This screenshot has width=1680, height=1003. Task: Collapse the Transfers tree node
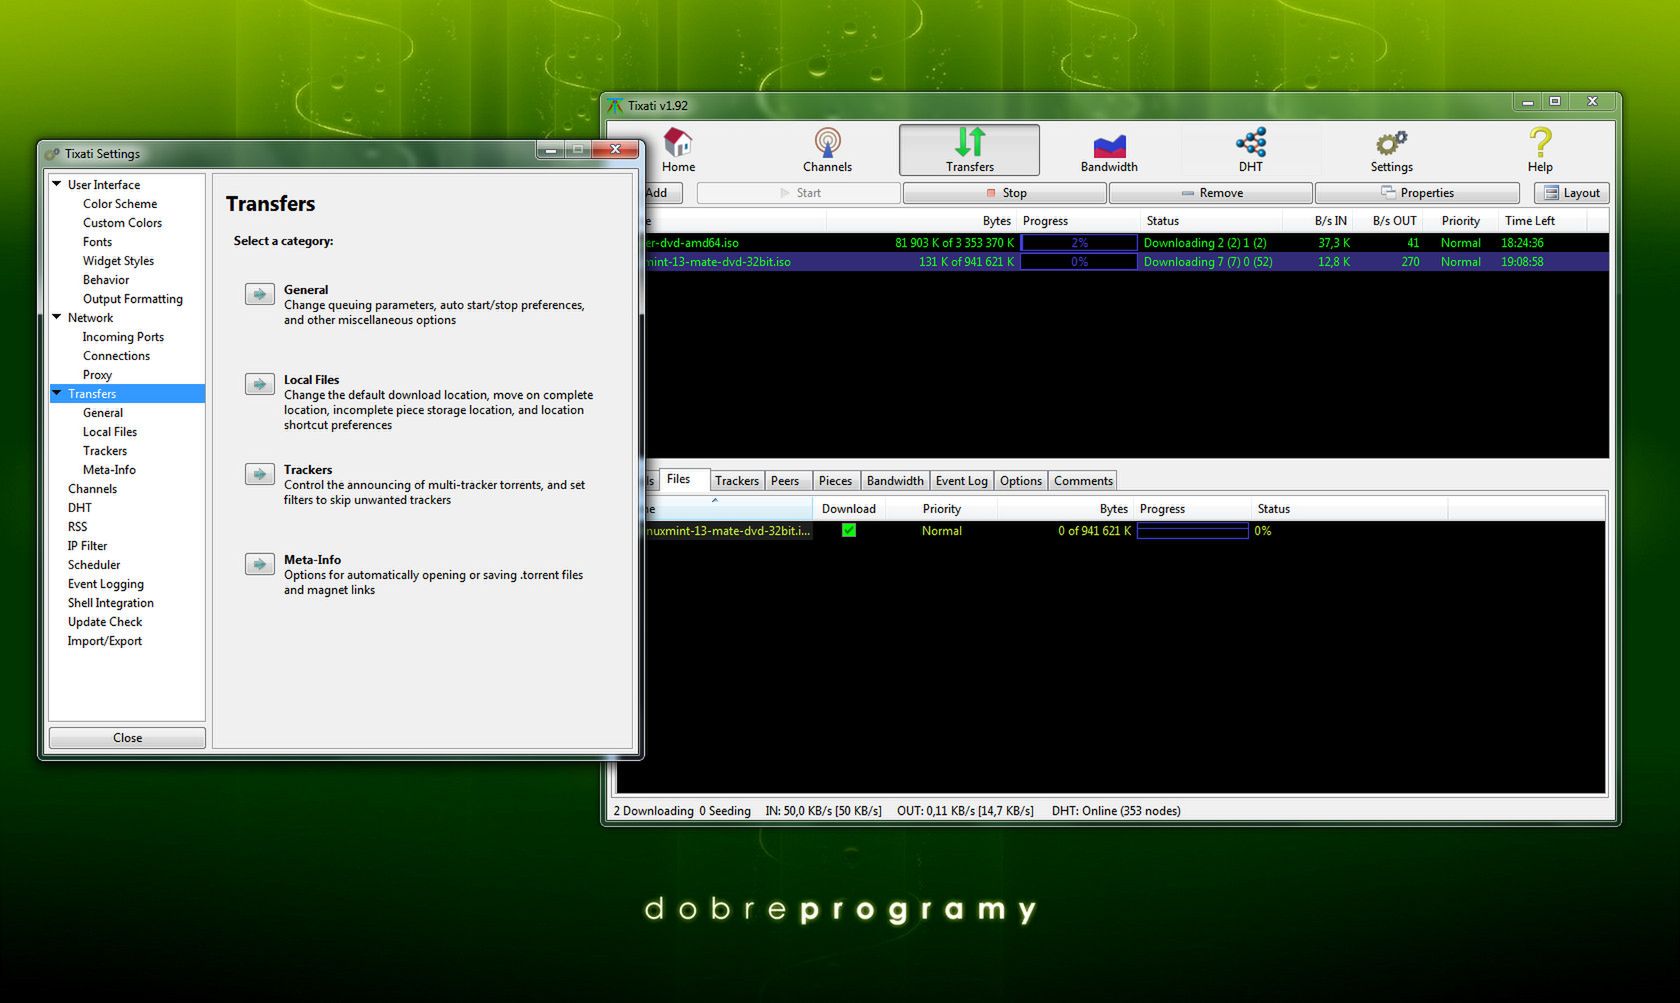(57, 393)
